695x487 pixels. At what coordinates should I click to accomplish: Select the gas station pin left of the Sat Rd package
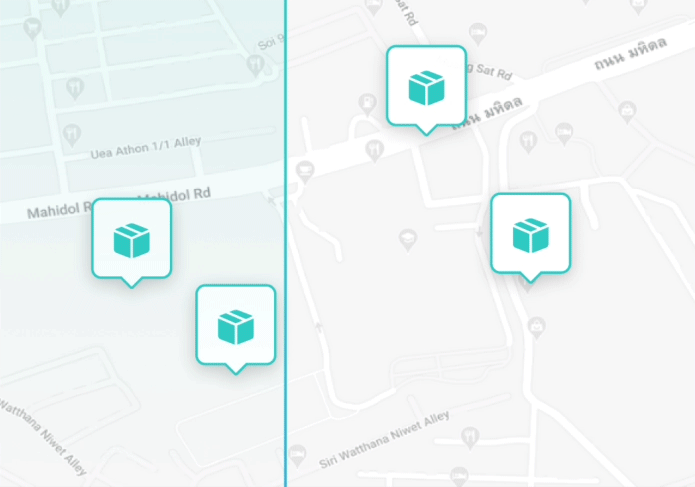(x=367, y=102)
